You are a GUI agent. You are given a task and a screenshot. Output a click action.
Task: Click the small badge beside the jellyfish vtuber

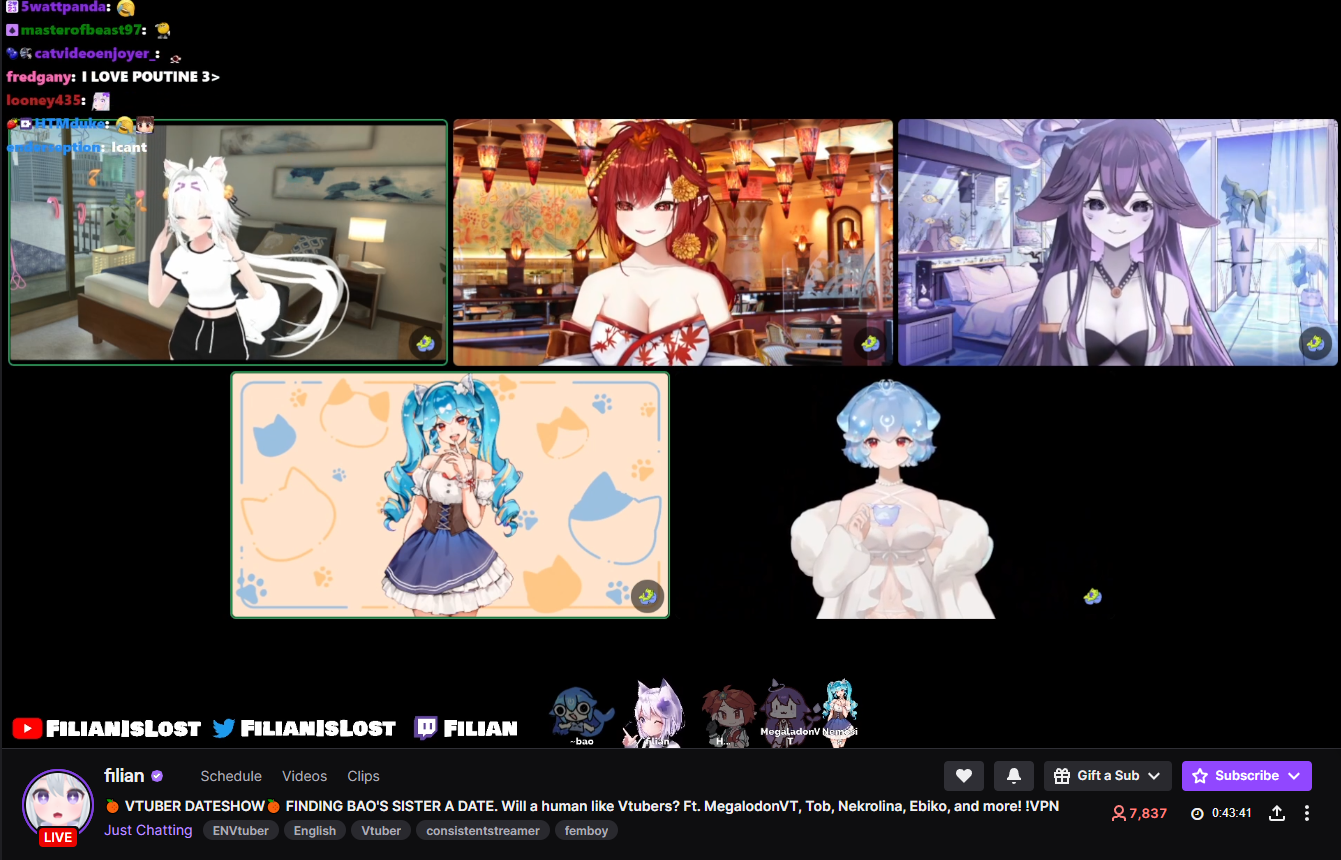pyautogui.click(x=1093, y=596)
